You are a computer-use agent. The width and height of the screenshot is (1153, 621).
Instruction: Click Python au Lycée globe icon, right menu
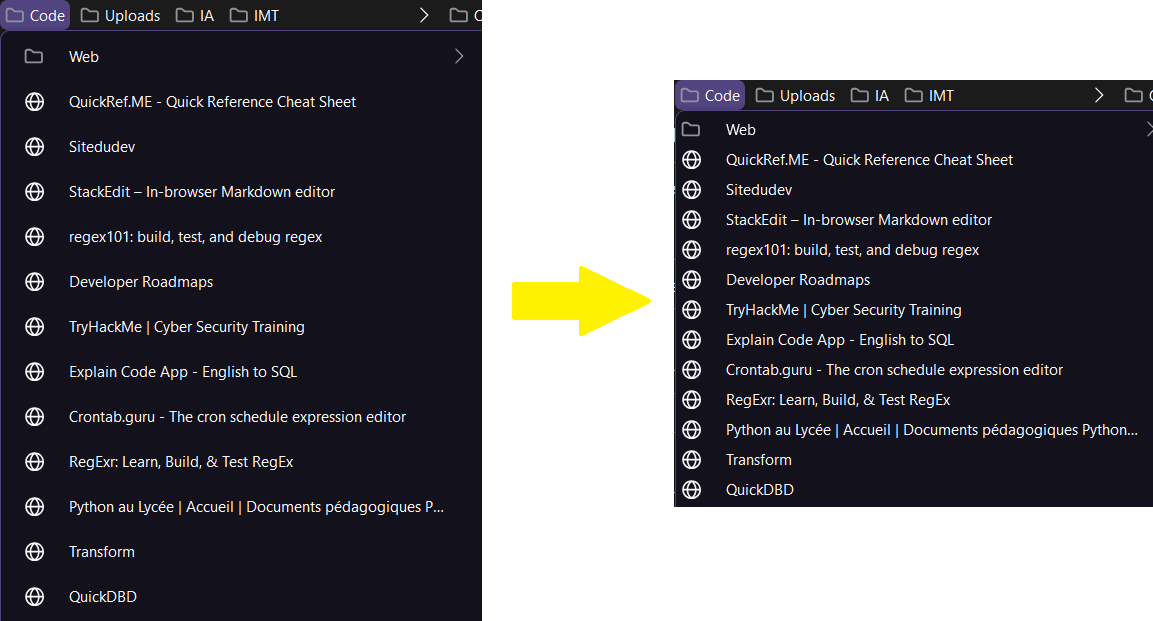click(691, 430)
